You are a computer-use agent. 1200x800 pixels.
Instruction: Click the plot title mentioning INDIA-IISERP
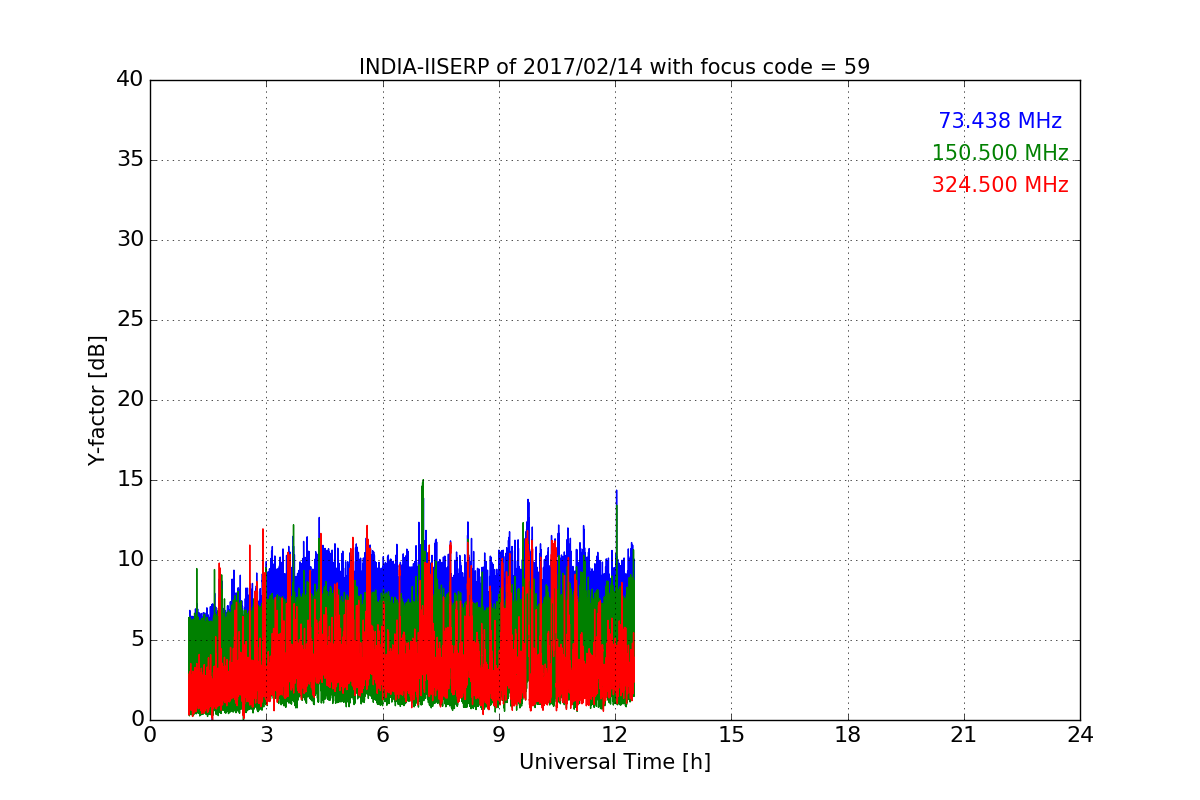pyautogui.click(x=614, y=67)
